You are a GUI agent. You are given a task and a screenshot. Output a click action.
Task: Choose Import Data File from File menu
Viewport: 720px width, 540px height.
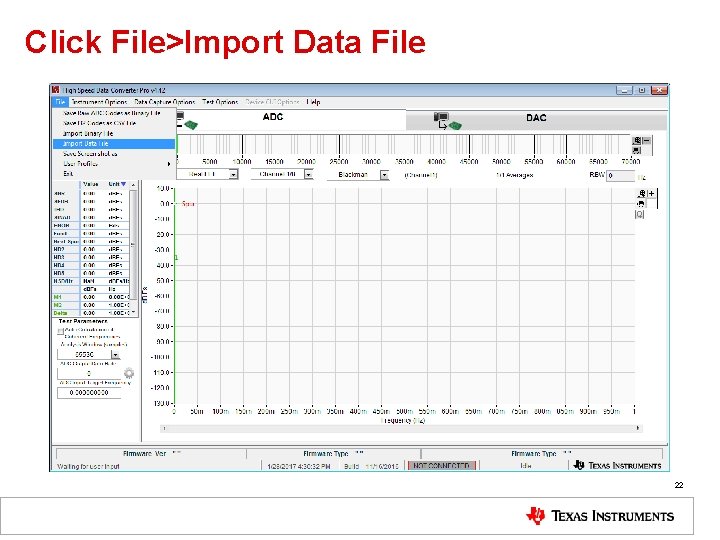click(x=114, y=144)
